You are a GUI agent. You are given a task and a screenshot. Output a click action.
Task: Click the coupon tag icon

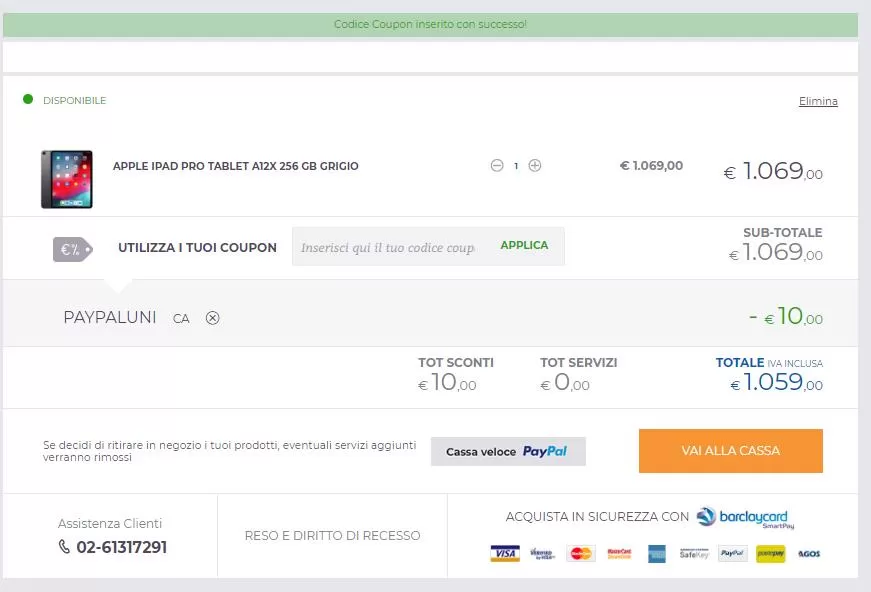[73, 249]
